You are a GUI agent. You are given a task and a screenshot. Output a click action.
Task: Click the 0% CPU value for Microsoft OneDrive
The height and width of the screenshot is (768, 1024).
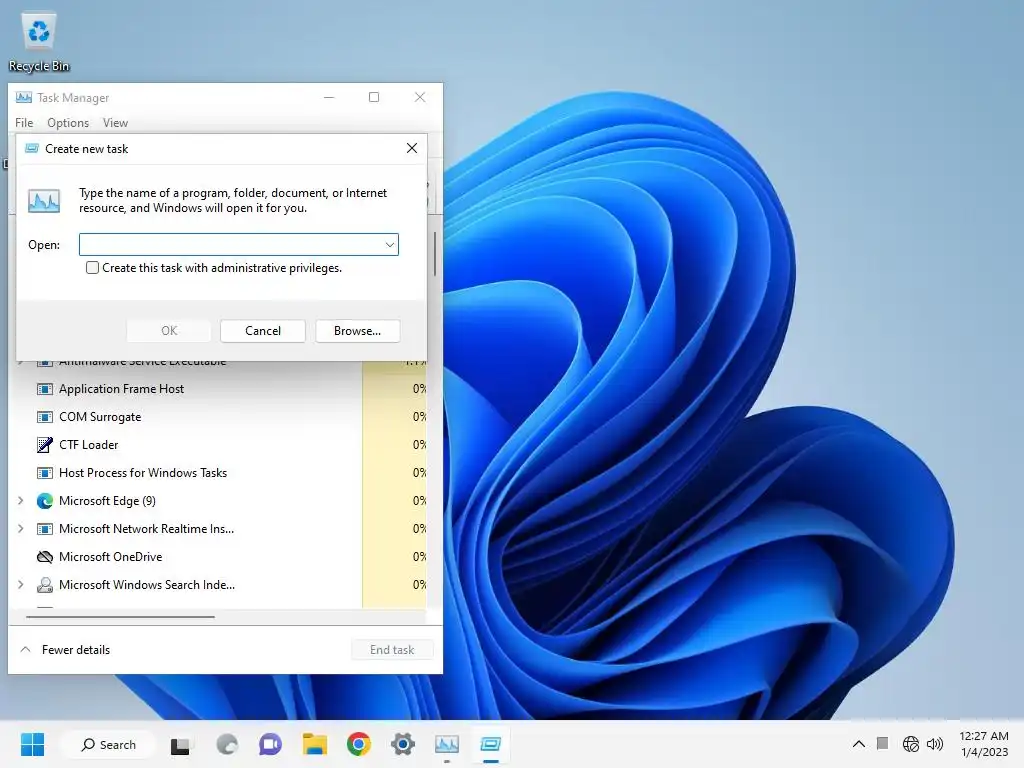(x=419, y=557)
